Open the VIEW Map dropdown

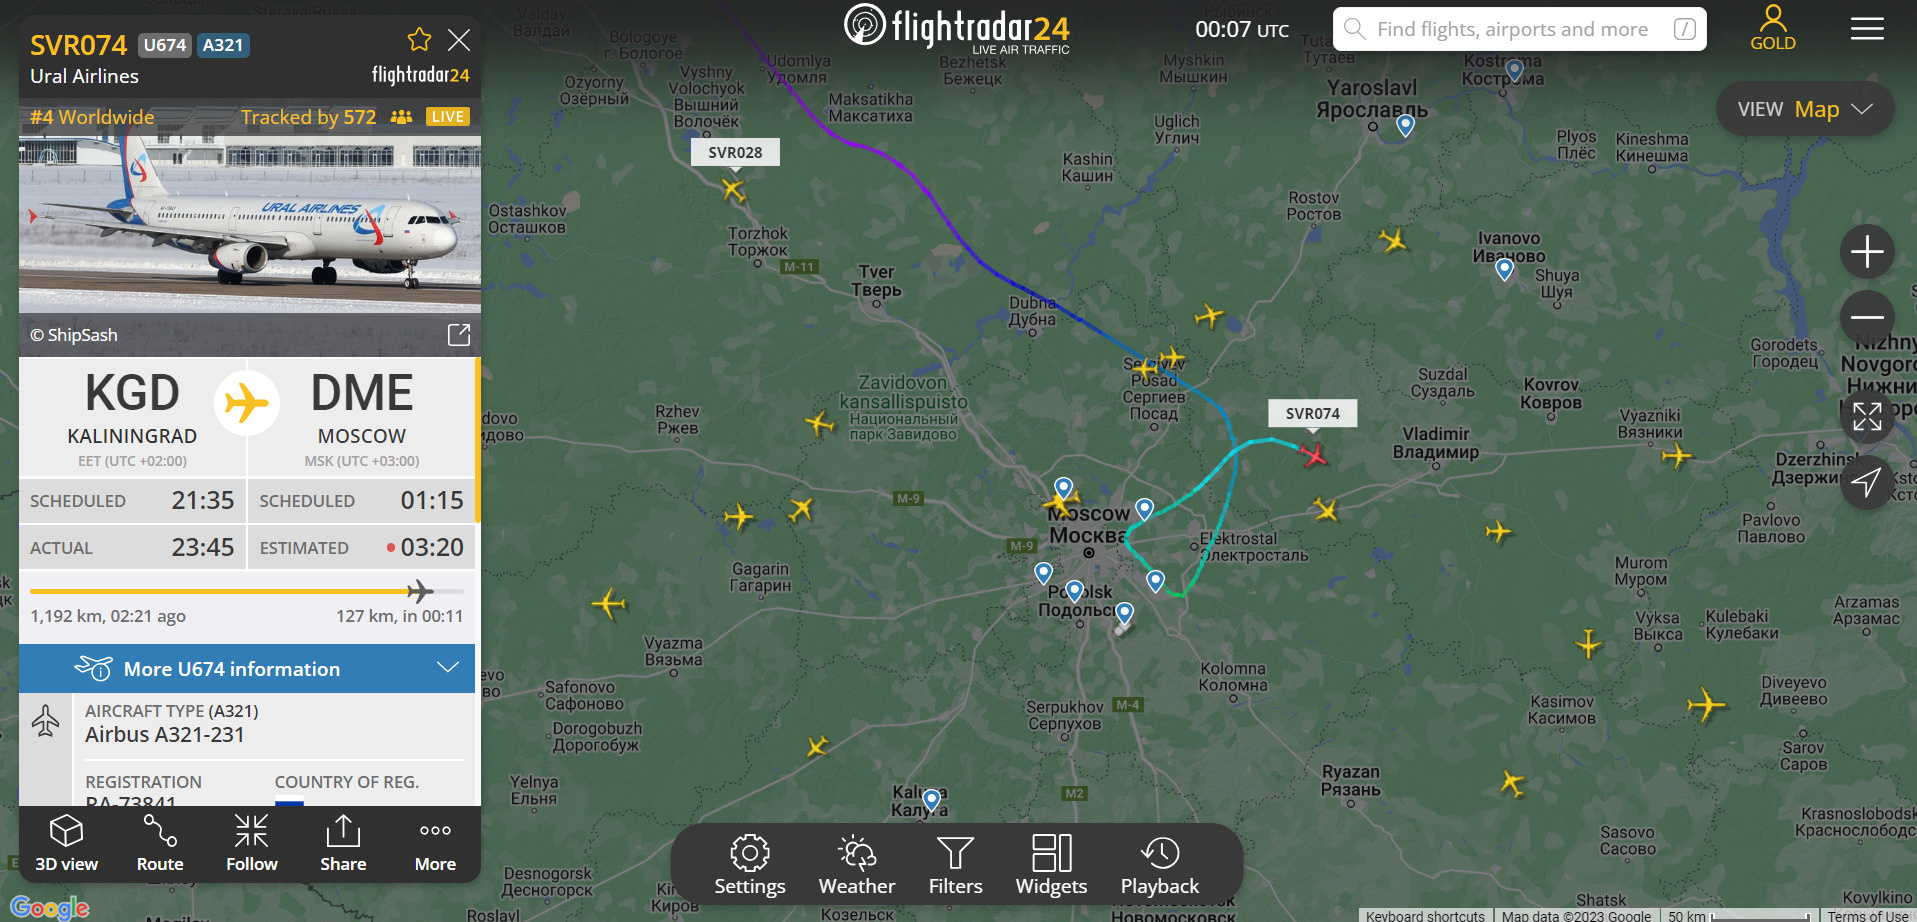pyautogui.click(x=1804, y=109)
